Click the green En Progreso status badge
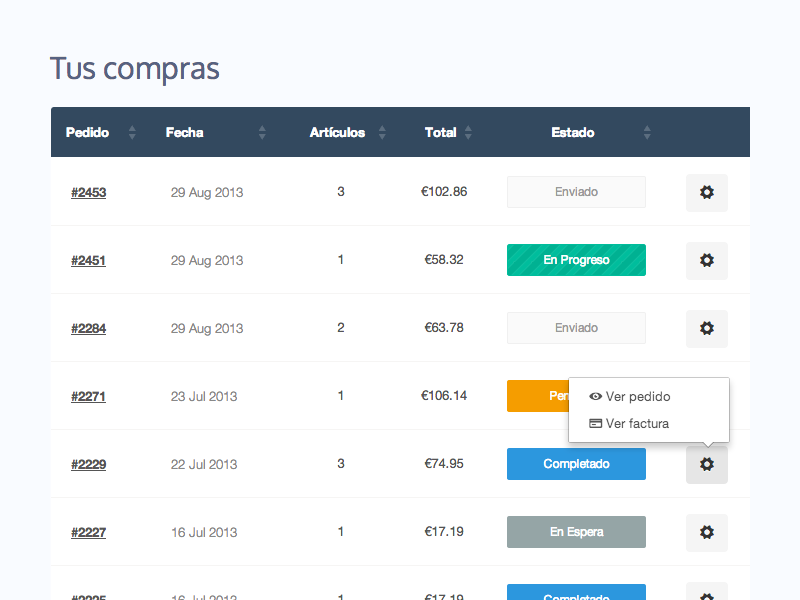 576,260
